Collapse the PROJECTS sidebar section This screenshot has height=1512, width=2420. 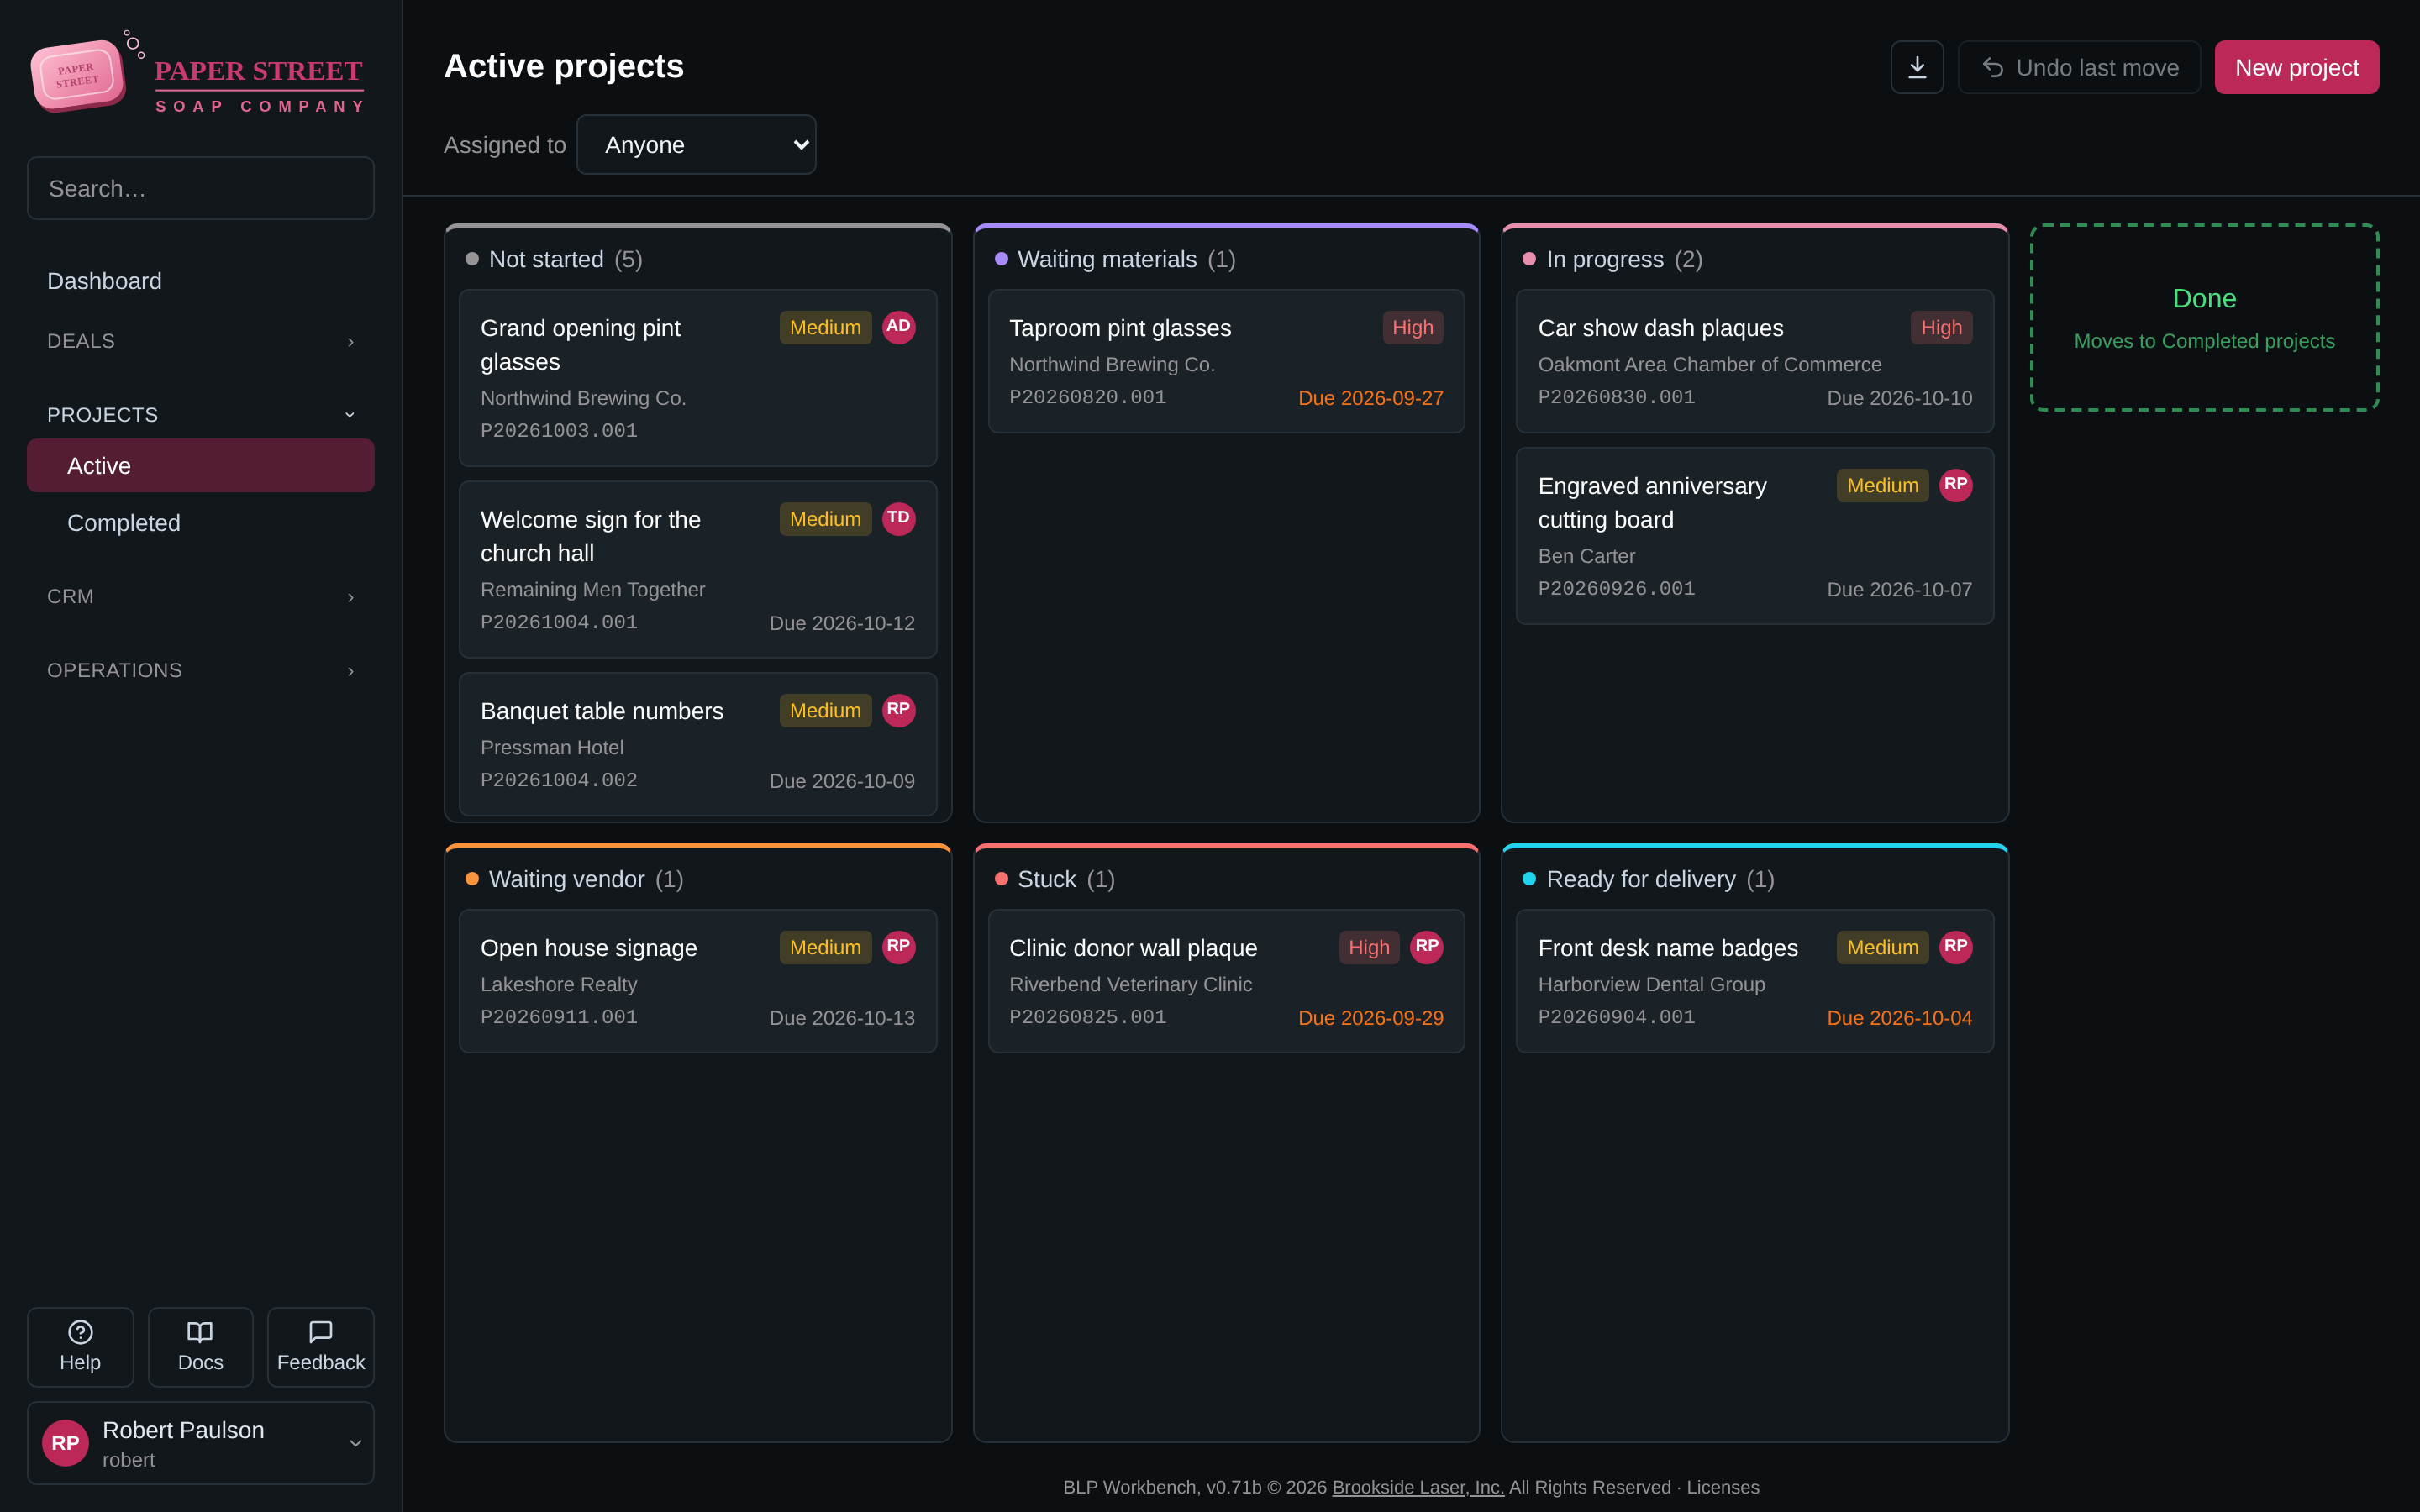pos(200,414)
